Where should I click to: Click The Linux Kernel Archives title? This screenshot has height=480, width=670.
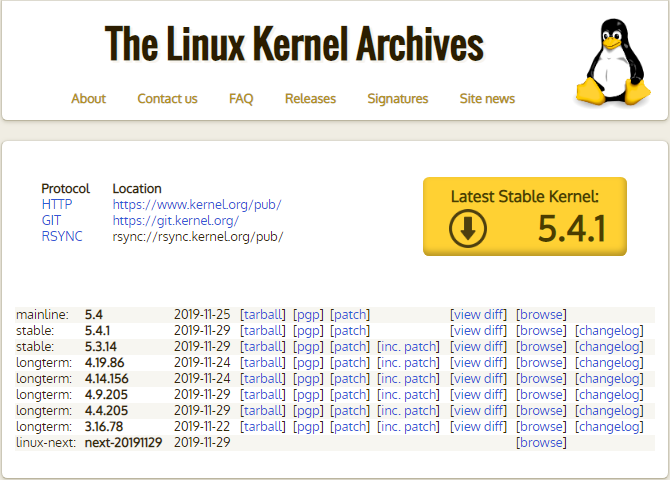[294, 44]
